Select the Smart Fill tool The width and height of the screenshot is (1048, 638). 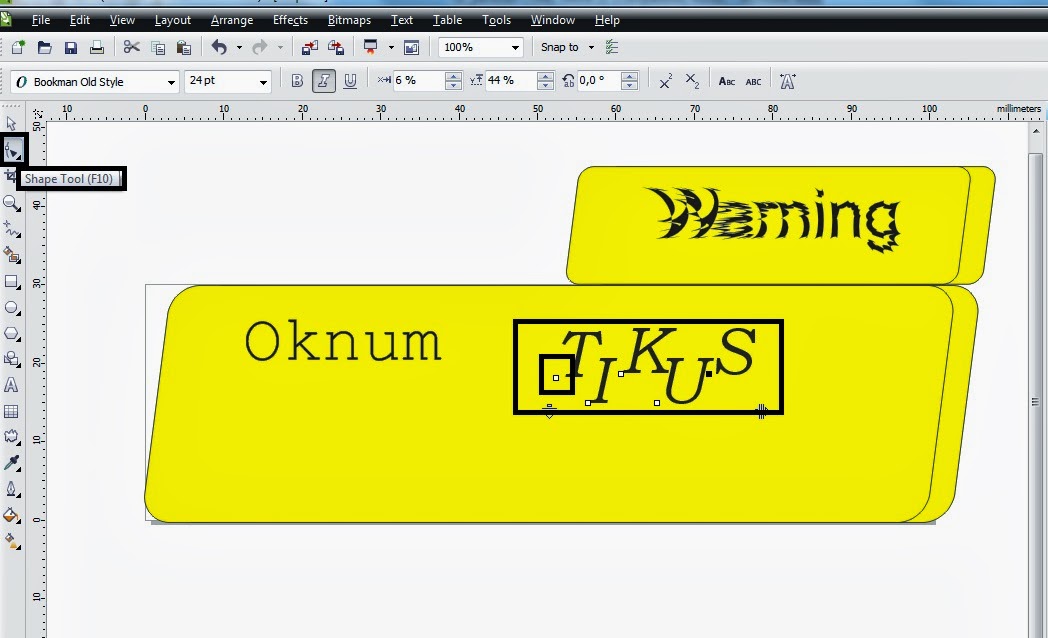coord(11,255)
